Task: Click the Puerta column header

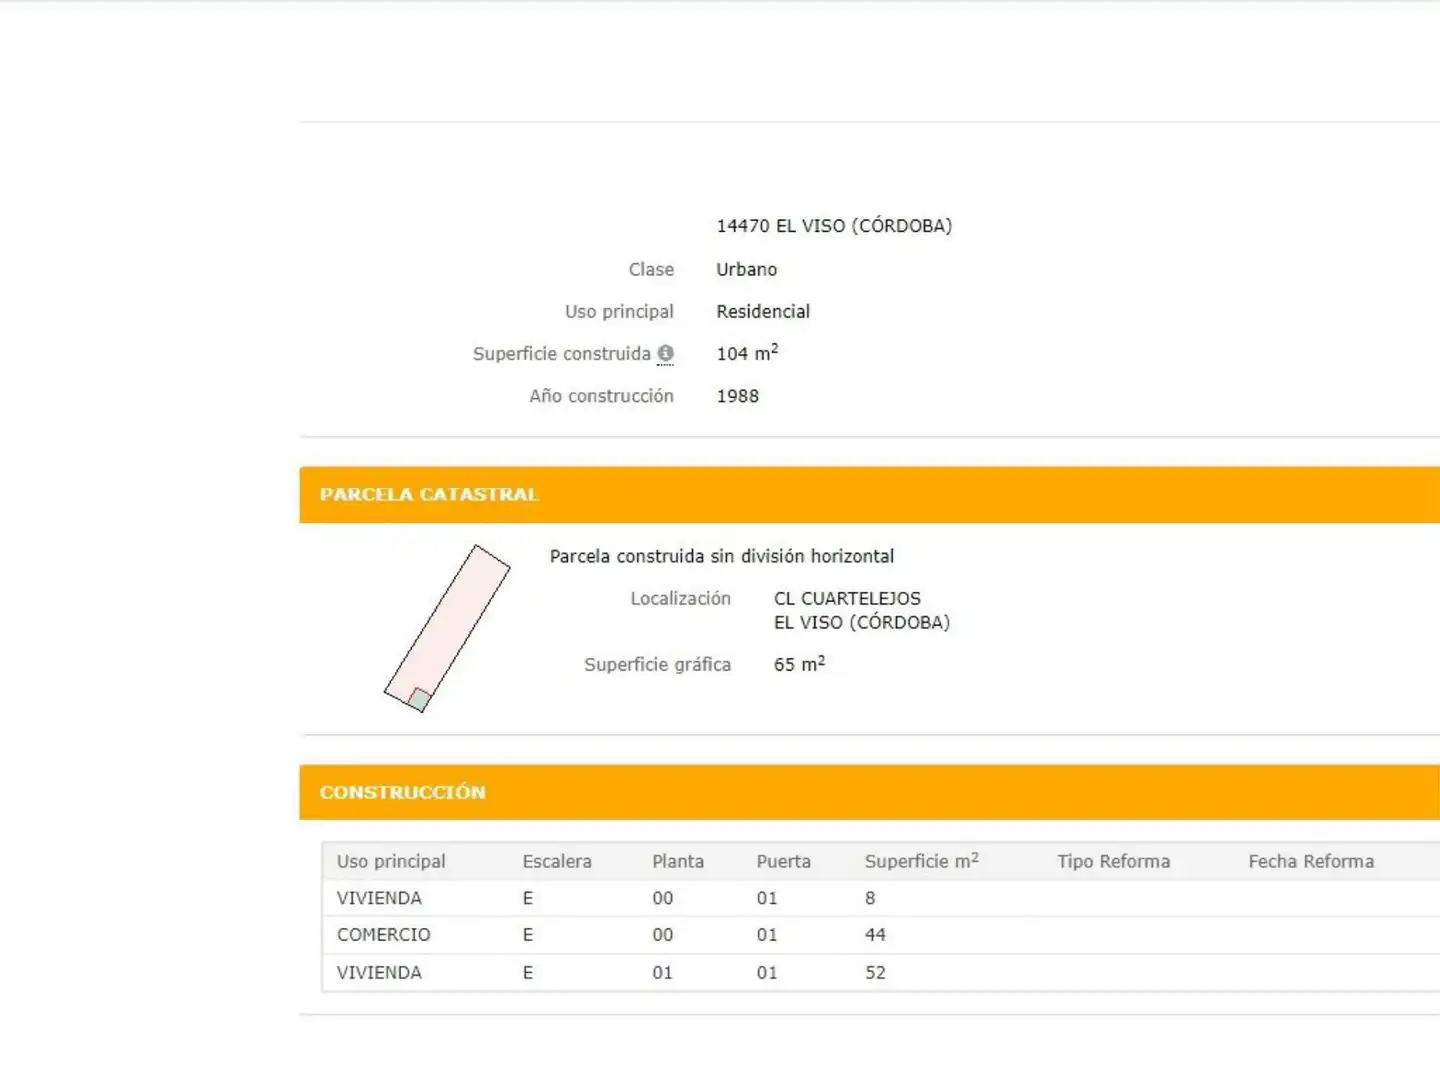Action: [783, 861]
